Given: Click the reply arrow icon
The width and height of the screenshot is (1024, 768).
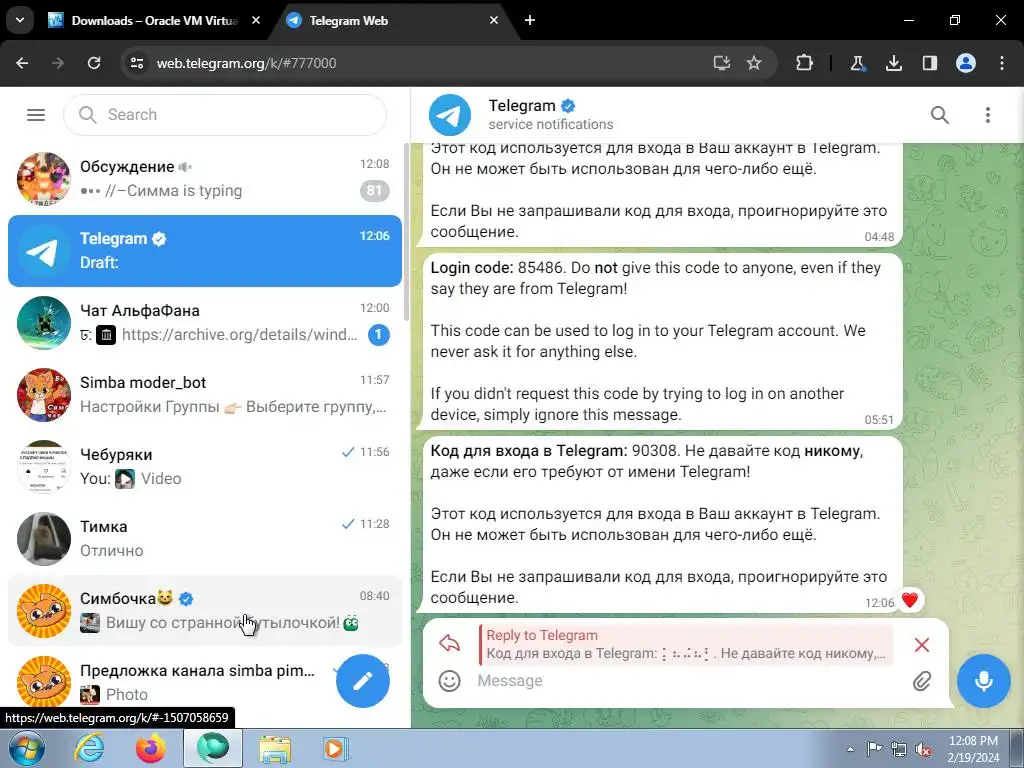Looking at the screenshot, I should pos(449,644).
